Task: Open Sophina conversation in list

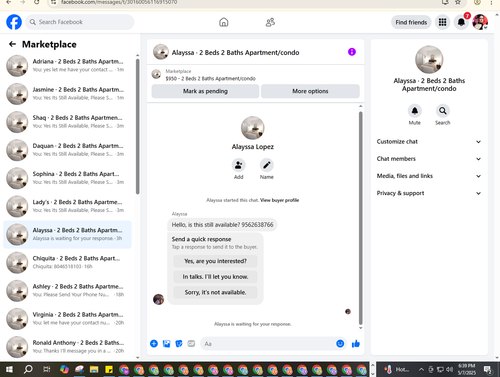Action: [67, 178]
